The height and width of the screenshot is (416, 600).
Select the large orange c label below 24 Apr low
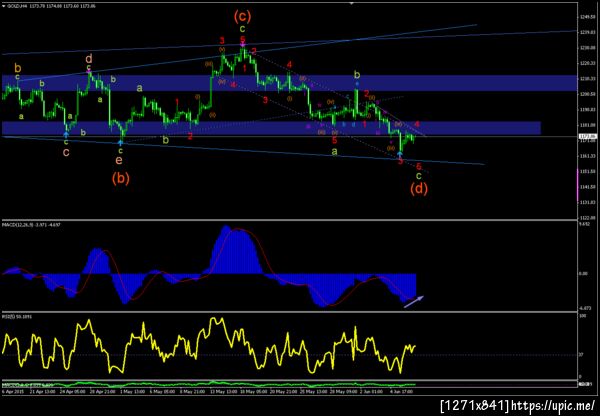click(x=66, y=152)
